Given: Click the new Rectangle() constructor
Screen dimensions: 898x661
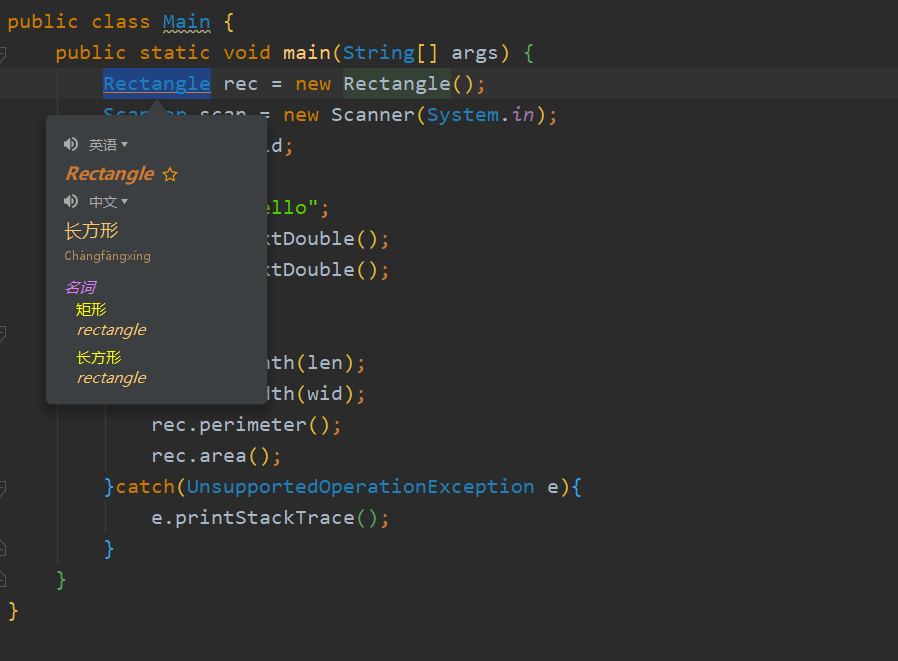Looking at the screenshot, I should pos(390,84).
